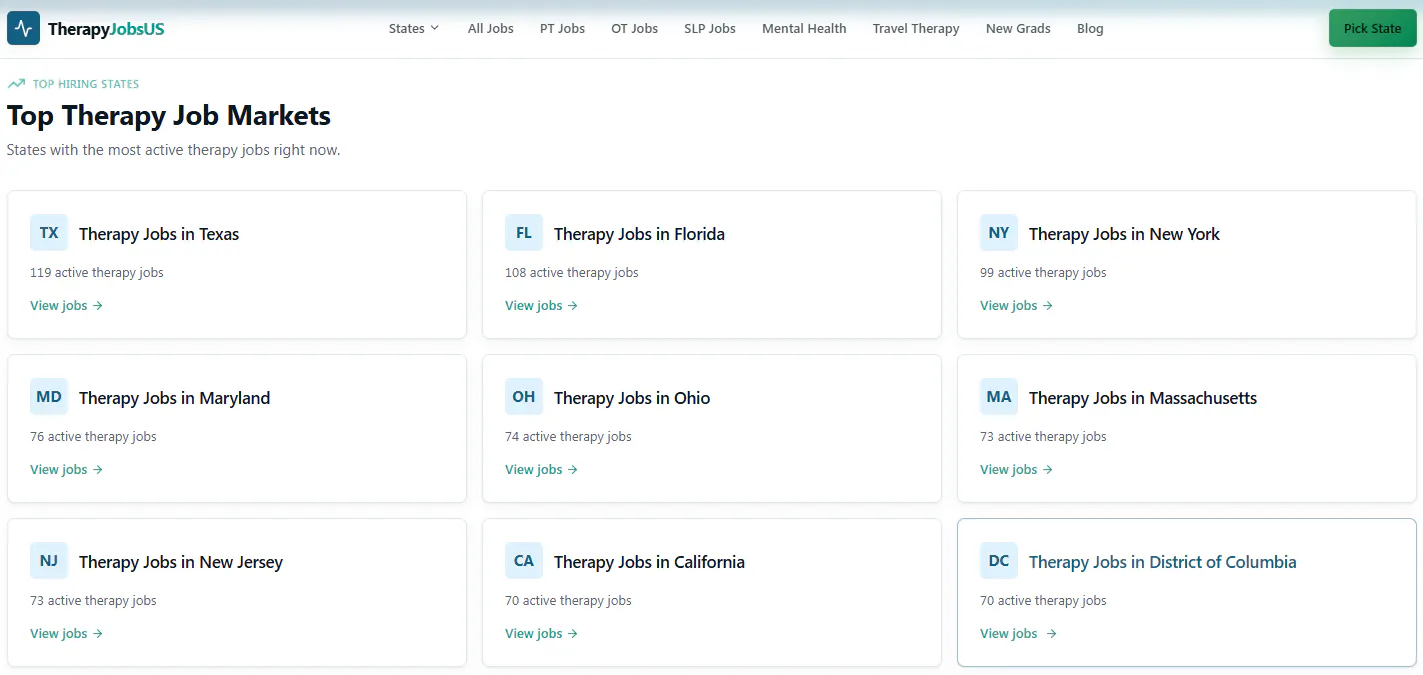
Task: Click the MA state badge icon
Action: point(999,397)
